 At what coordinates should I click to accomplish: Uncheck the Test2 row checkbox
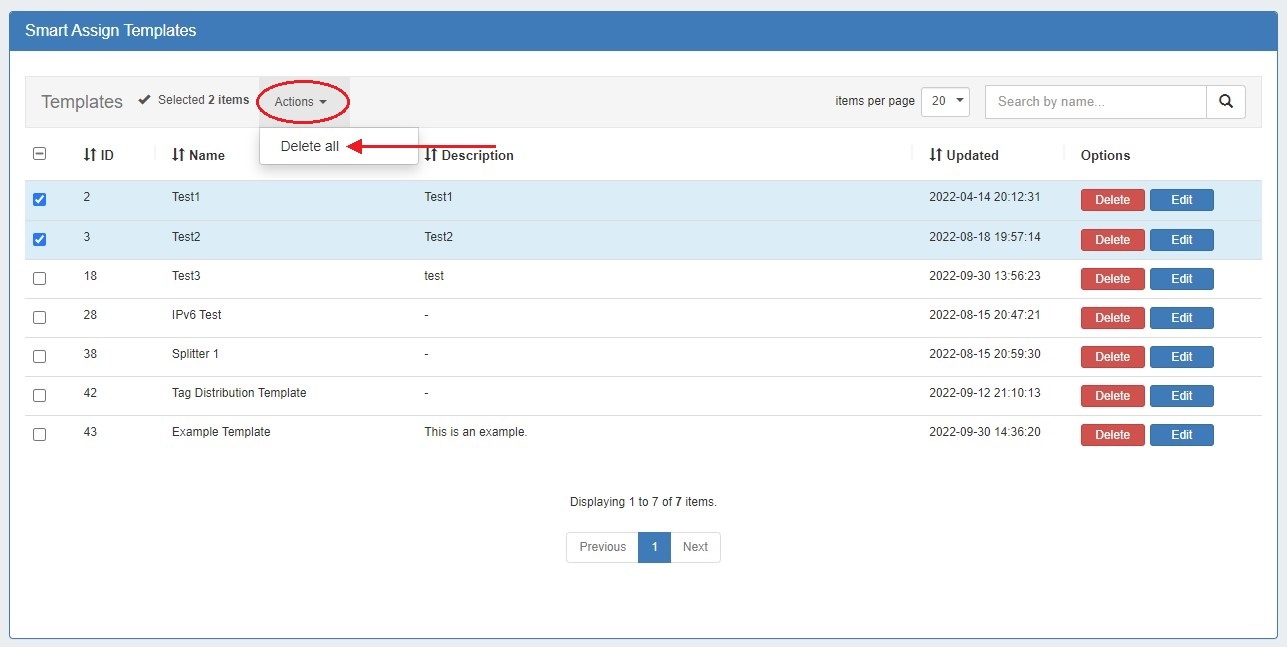pyautogui.click(x=40, y=239)
